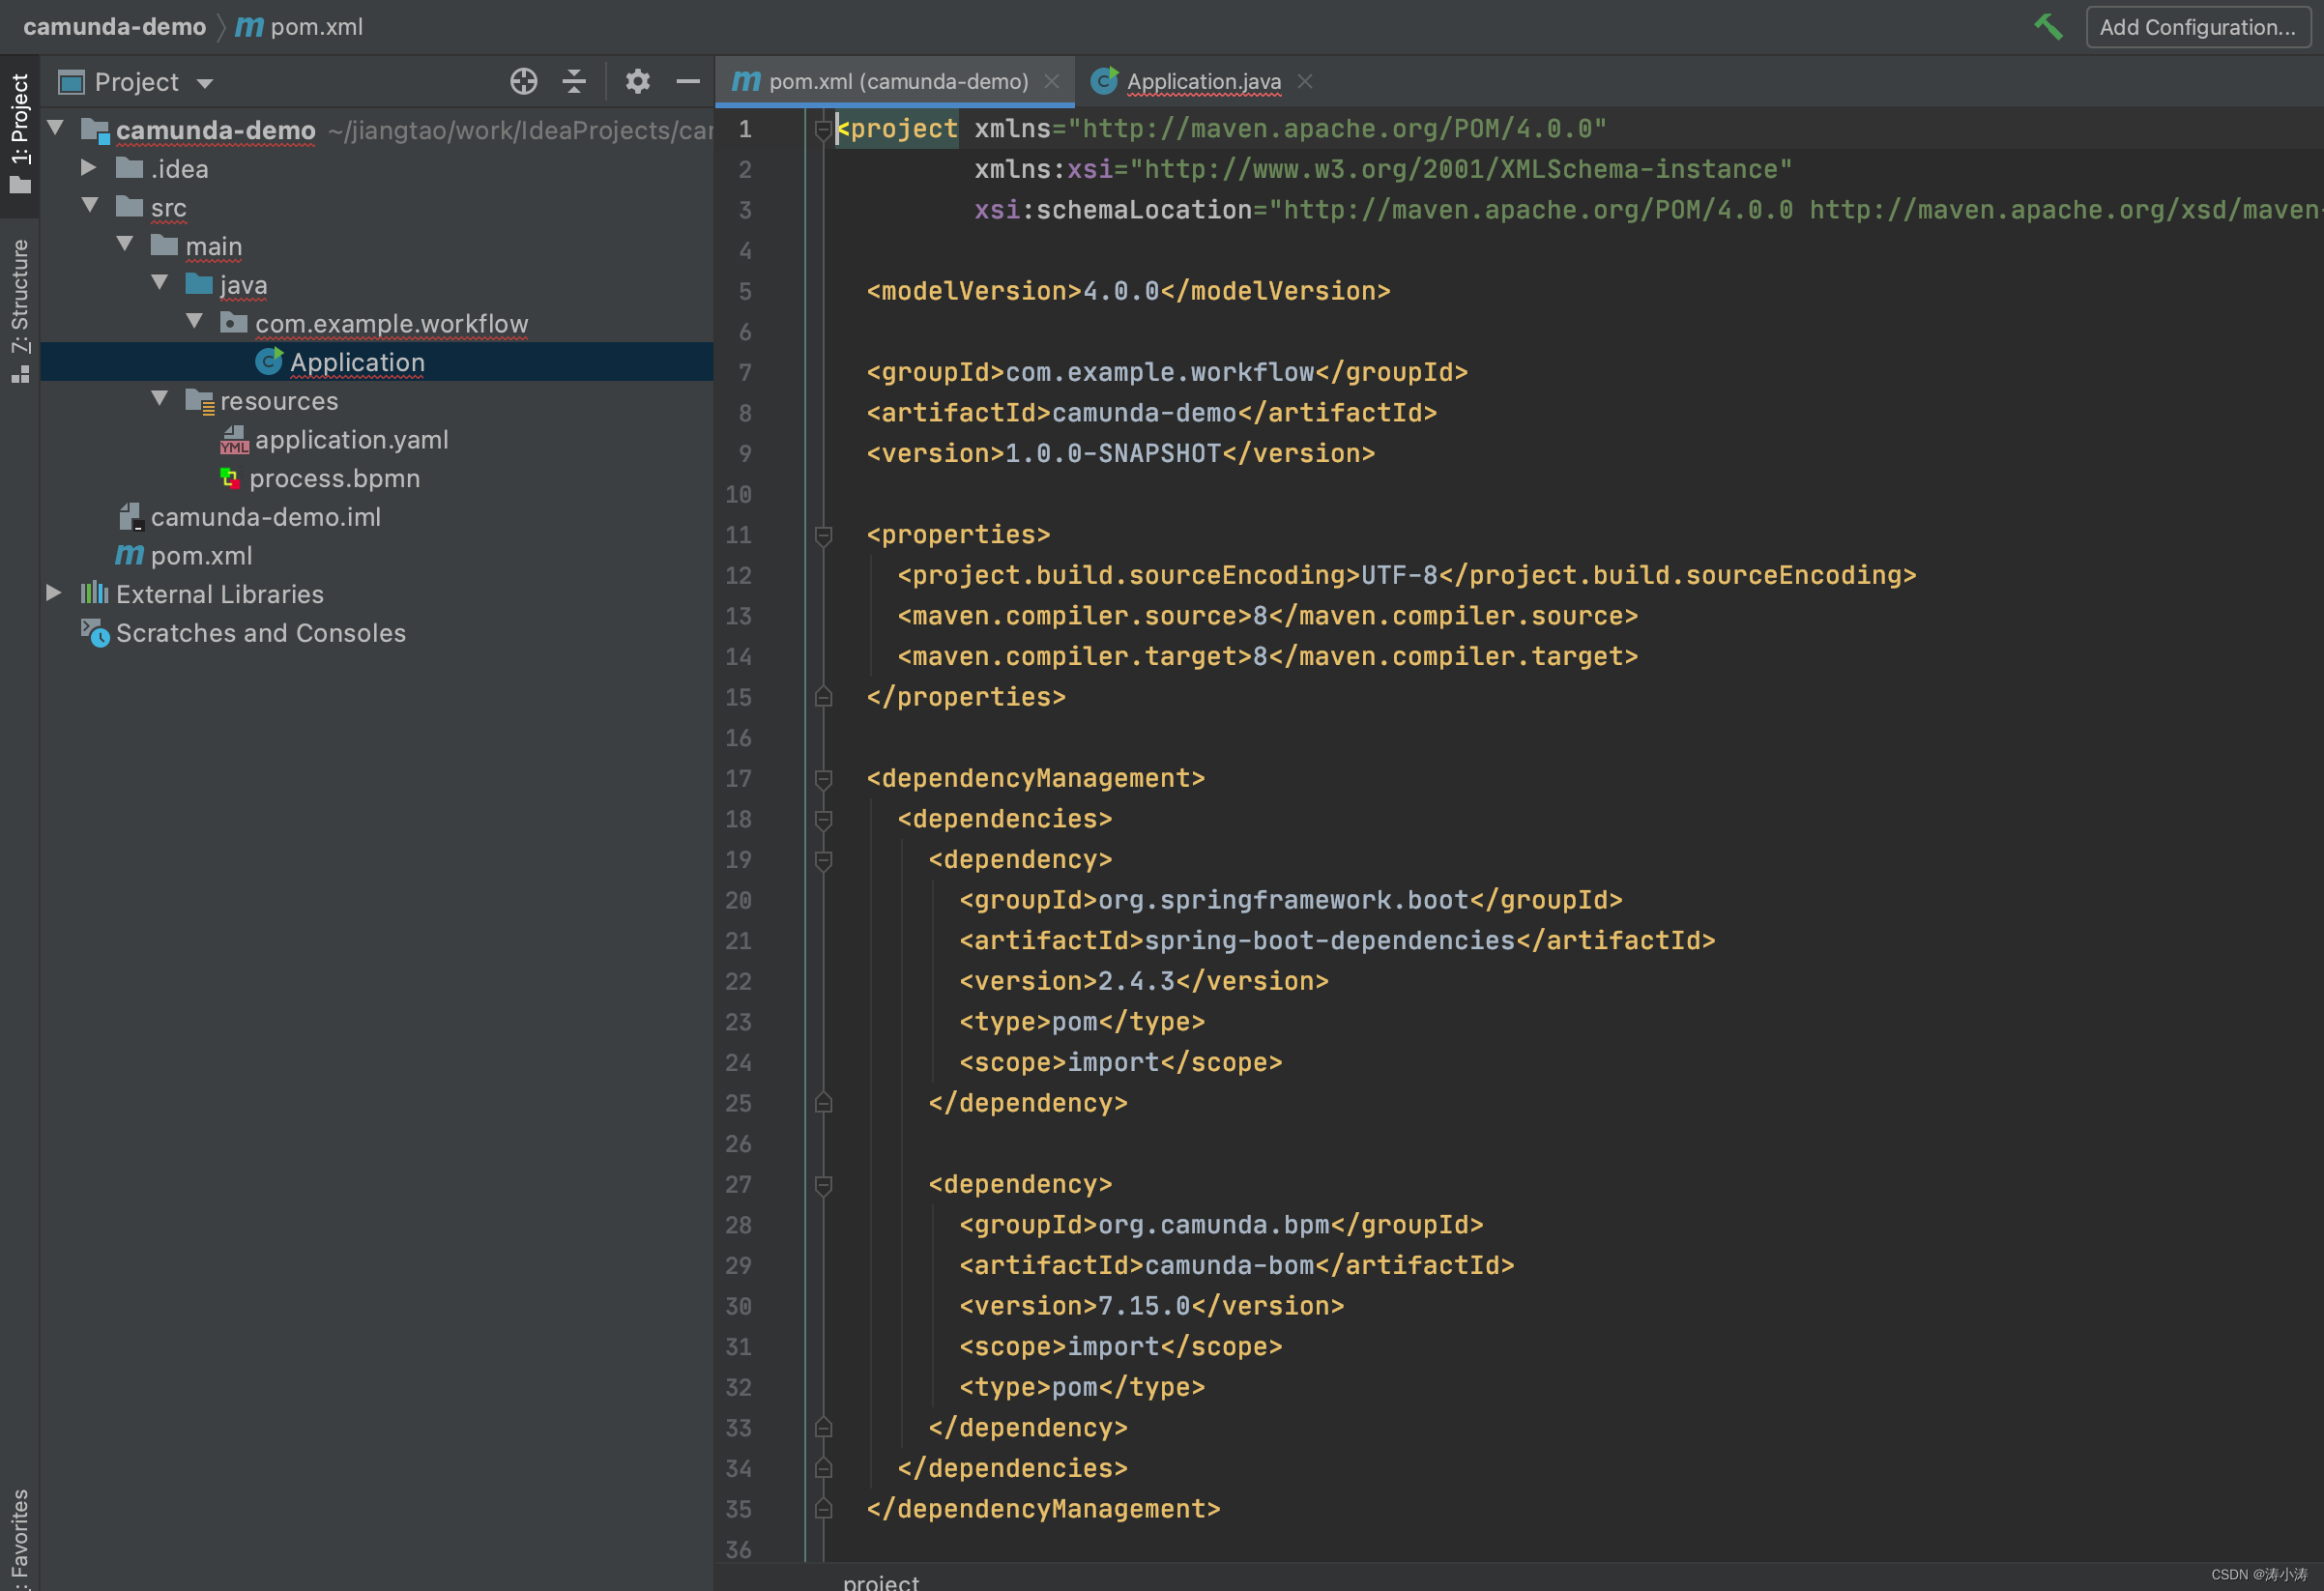Click the Maven m icon of pom.xml in tree
2324x1591 pixels.
click(x=129, y=554)
